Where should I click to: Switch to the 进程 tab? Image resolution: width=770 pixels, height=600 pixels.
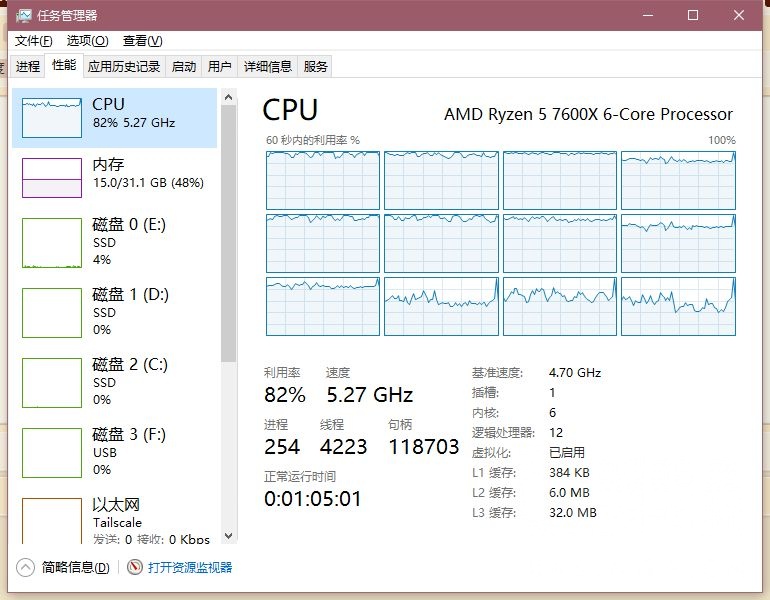[x=28, y=66]
